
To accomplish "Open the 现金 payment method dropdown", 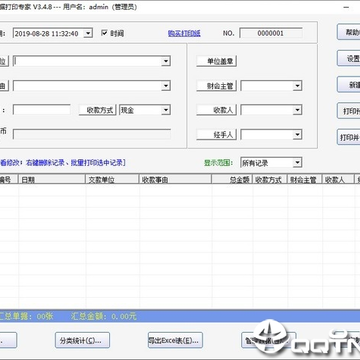I will tap(166, 110).
